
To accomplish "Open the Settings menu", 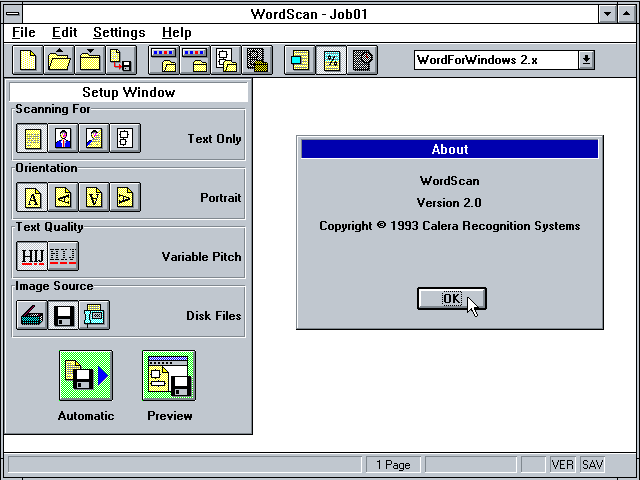I will 119,33.
